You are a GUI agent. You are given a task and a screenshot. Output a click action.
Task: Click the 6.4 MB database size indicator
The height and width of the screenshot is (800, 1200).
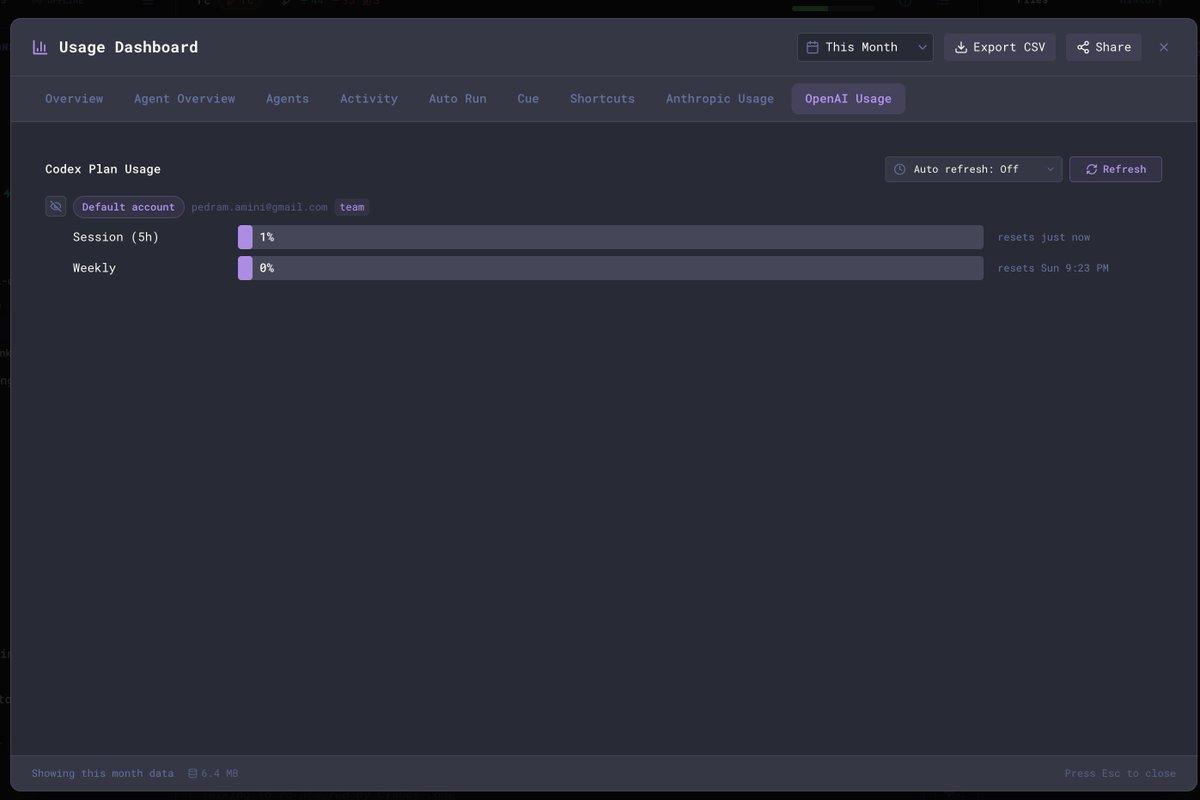point(213,773)
